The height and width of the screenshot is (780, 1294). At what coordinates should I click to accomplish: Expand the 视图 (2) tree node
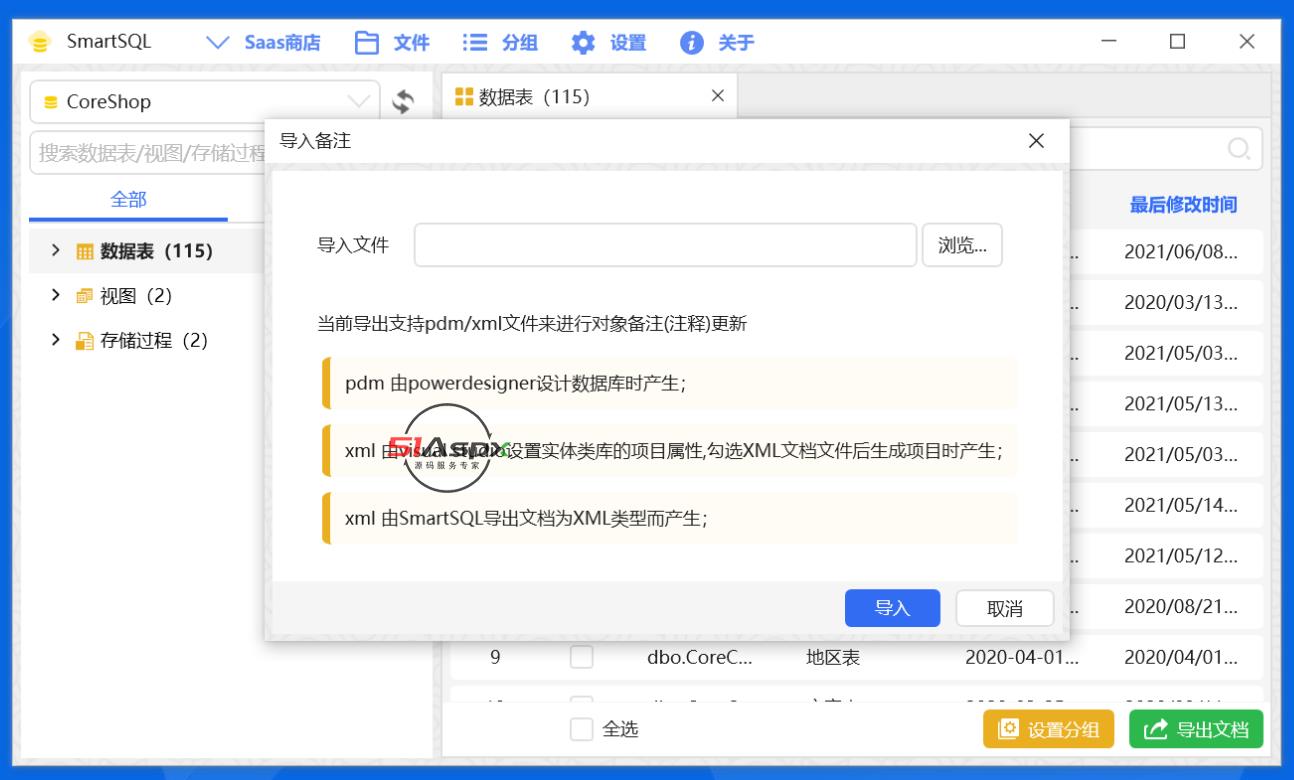pyautogui.click(x=56, y=295)
